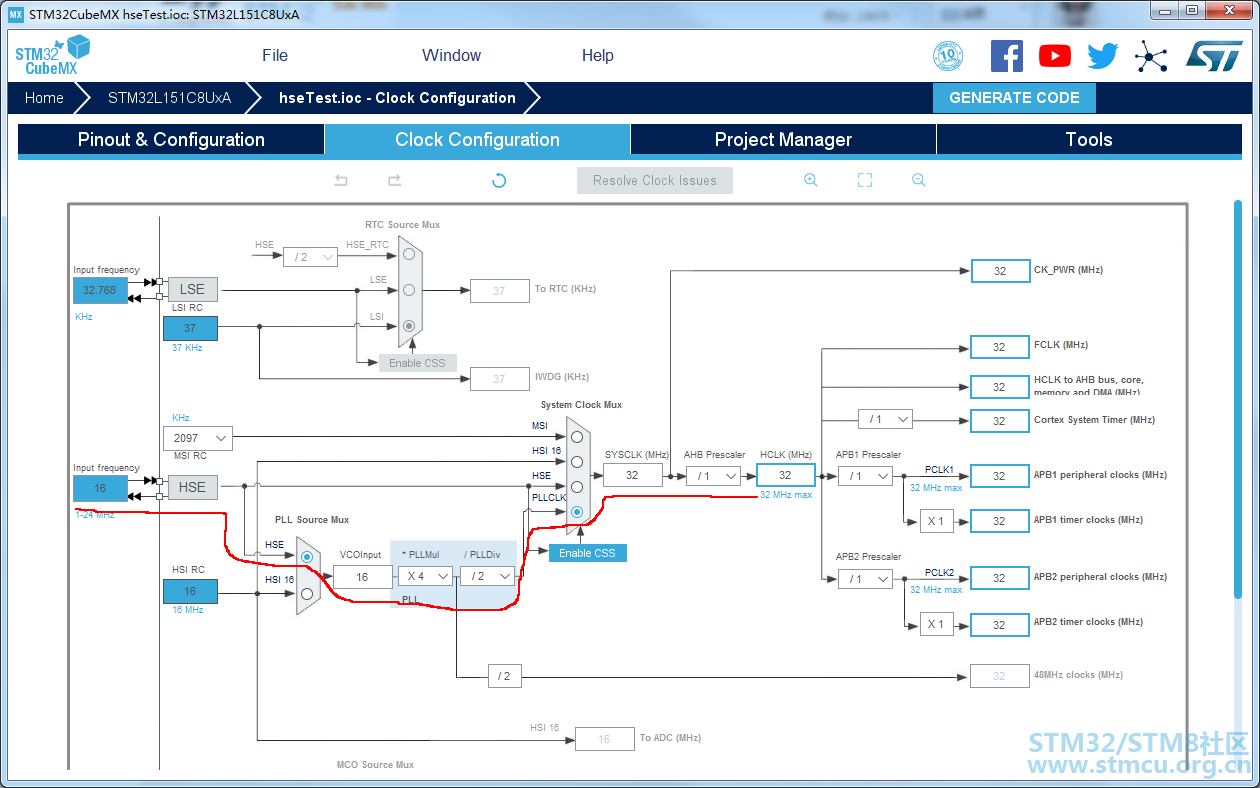Open the STM32CubeMX logo home
Viewport: 1260px width, 788px height.
(52, 55)
